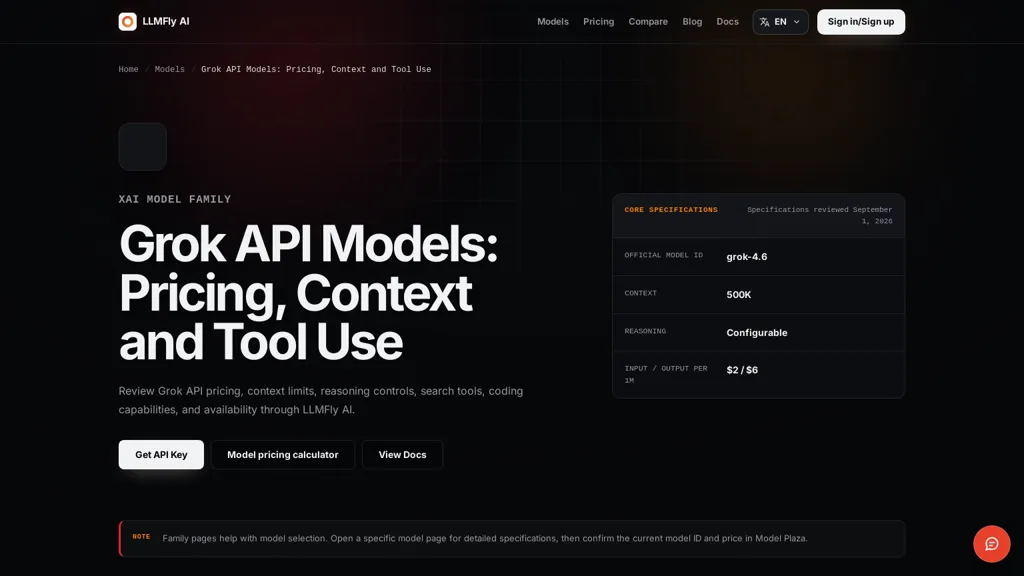Click the CONTEXT label in specifications
1024x576 pixels.
coord(641,293)
